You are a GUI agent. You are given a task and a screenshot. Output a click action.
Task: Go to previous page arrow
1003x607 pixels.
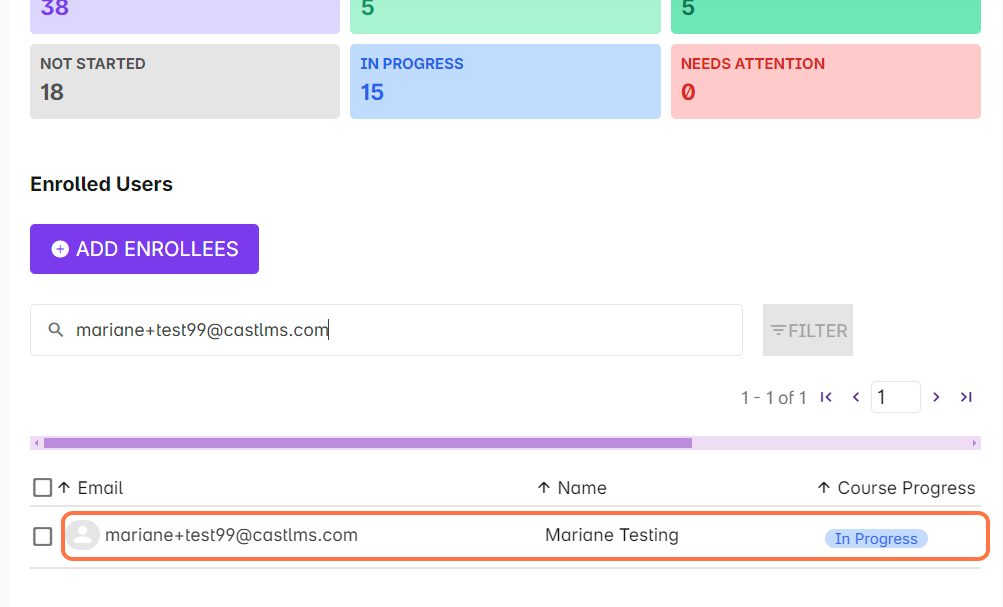(x=856, y=397)
